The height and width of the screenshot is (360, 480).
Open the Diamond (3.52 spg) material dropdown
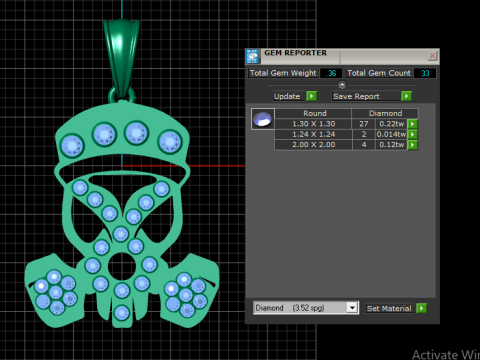pos(352,308)
